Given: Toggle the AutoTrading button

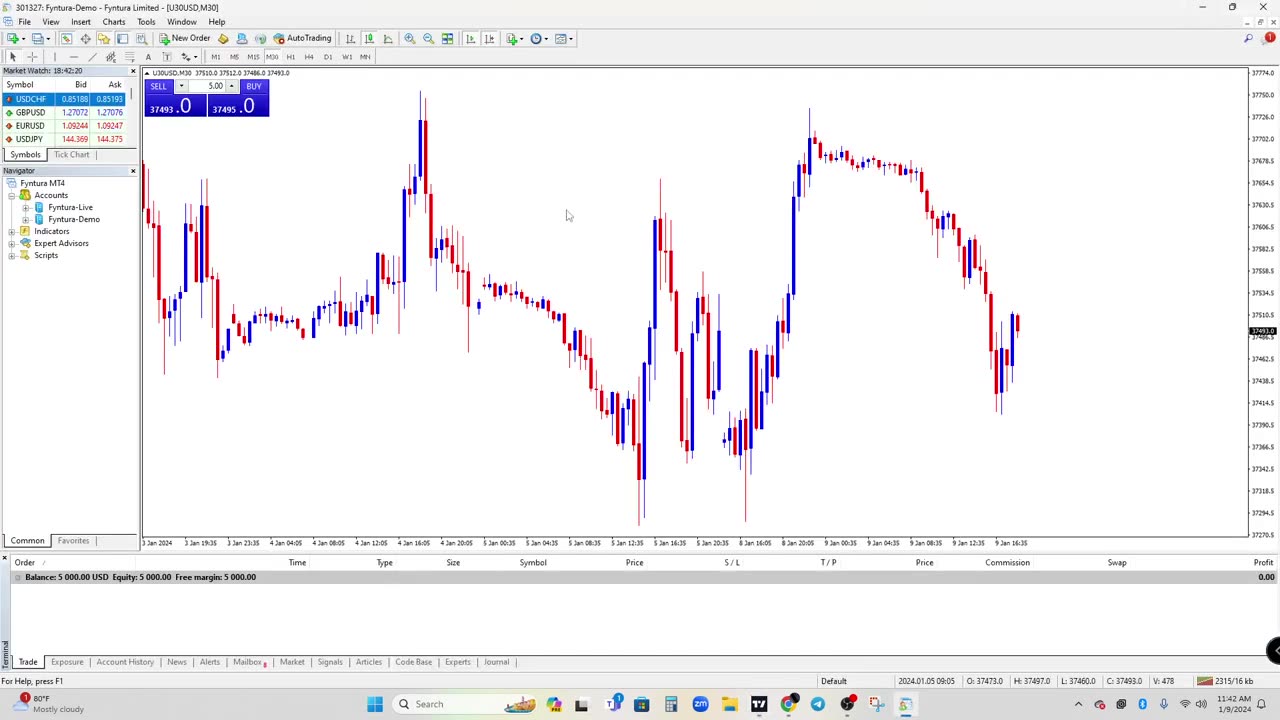Looking at the screenshot, I should pyautogui.click(x=302, y=38).
